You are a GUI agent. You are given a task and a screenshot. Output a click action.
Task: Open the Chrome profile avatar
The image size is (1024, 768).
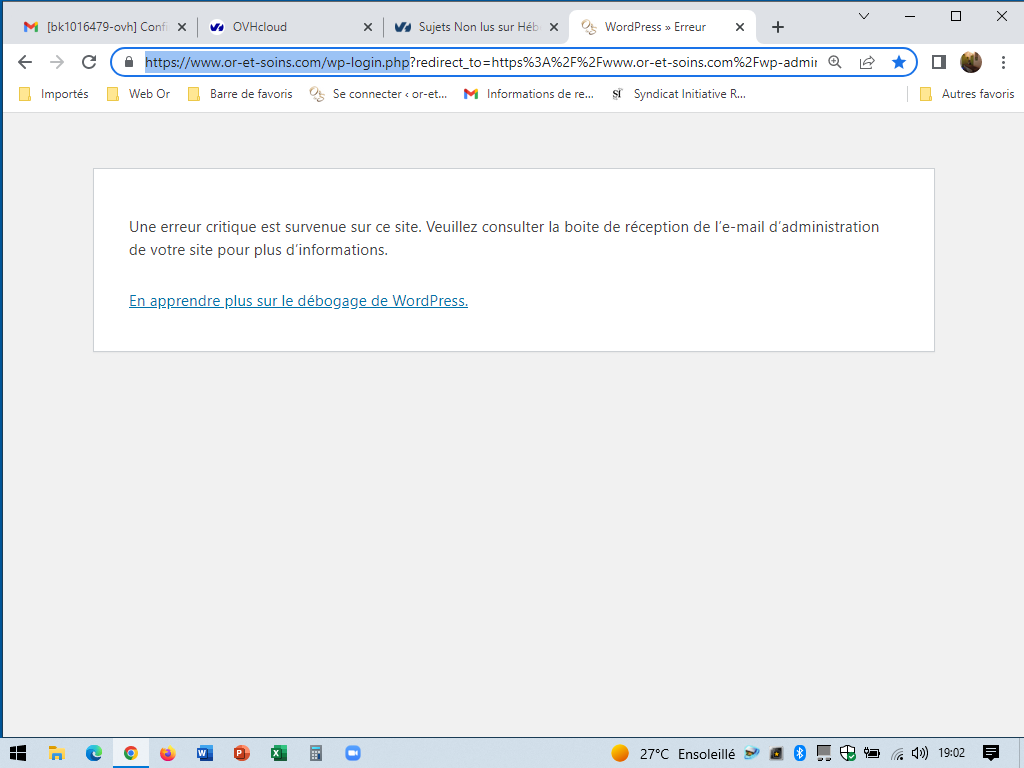970,62
